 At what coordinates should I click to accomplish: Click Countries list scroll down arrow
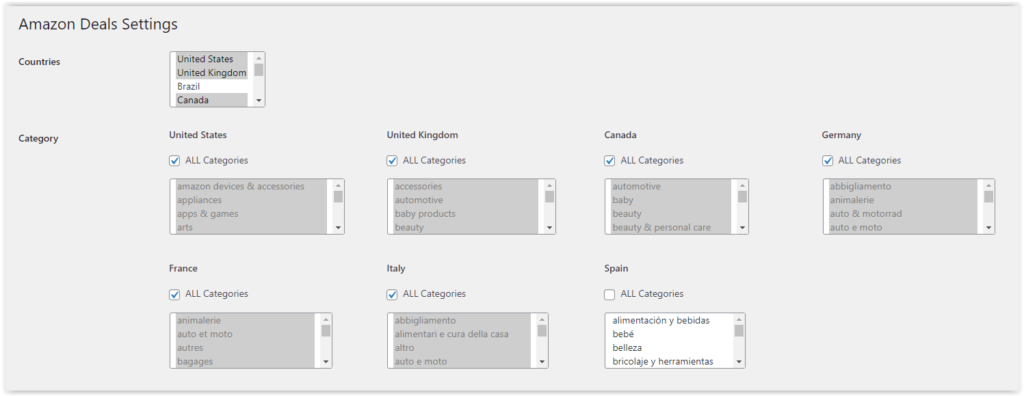pos(259,101)
